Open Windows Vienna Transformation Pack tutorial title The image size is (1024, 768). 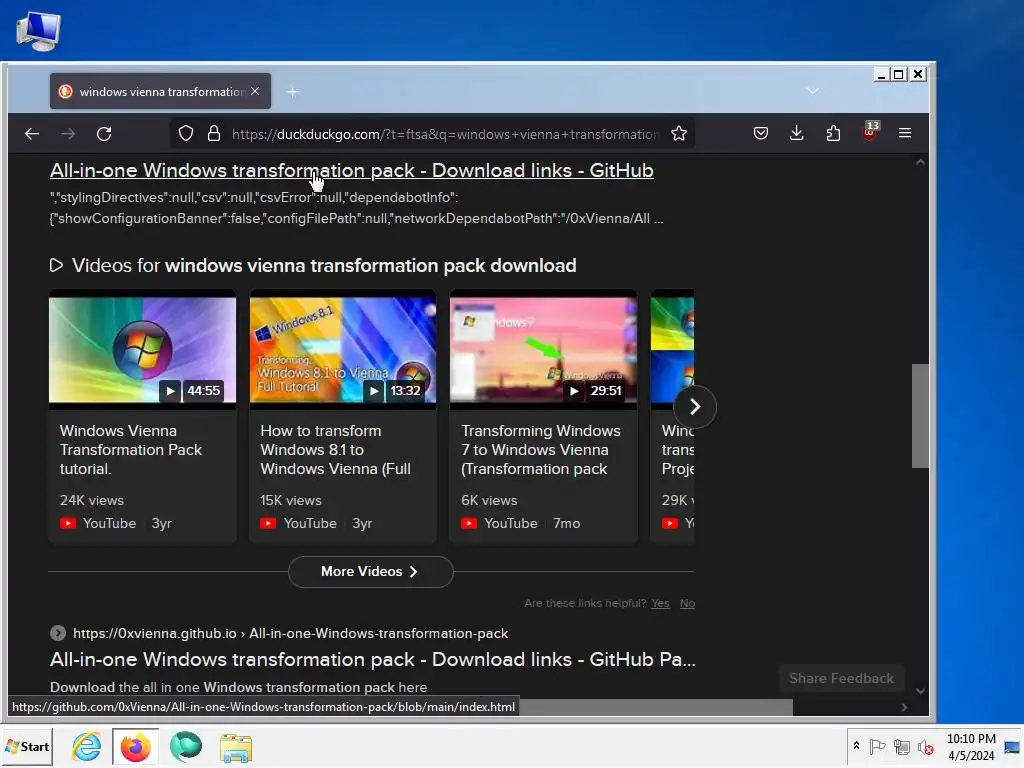coord(131,450)
